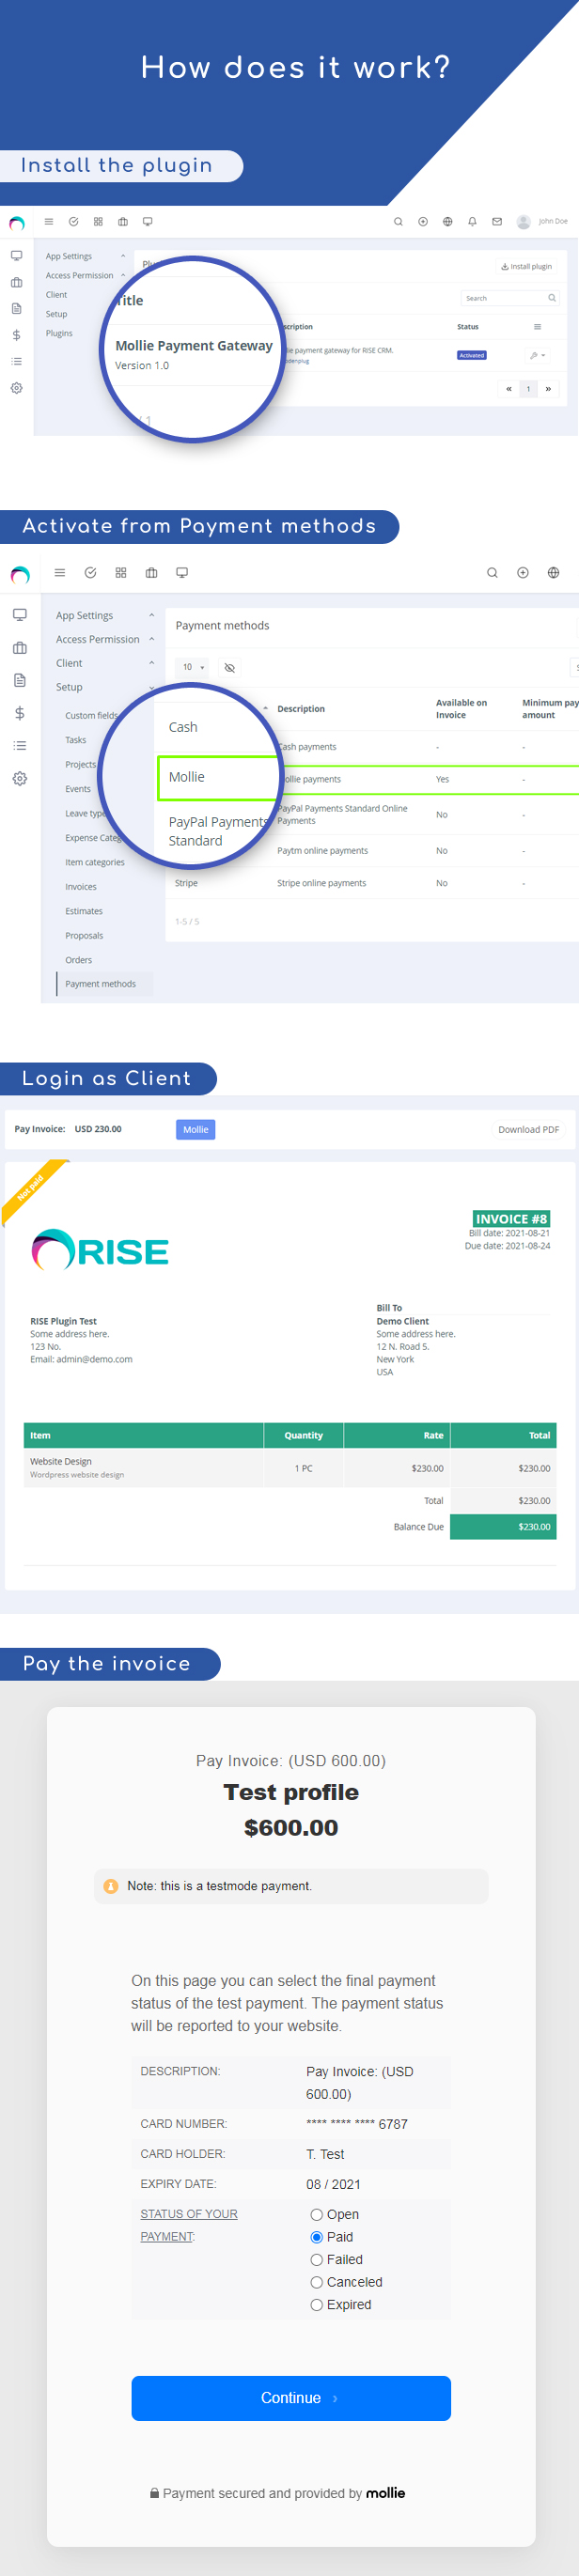Open hamburger menu in Payment methods screenshot
The image size is (579, 2576).
pyautogui.click(x=60, y=573)
